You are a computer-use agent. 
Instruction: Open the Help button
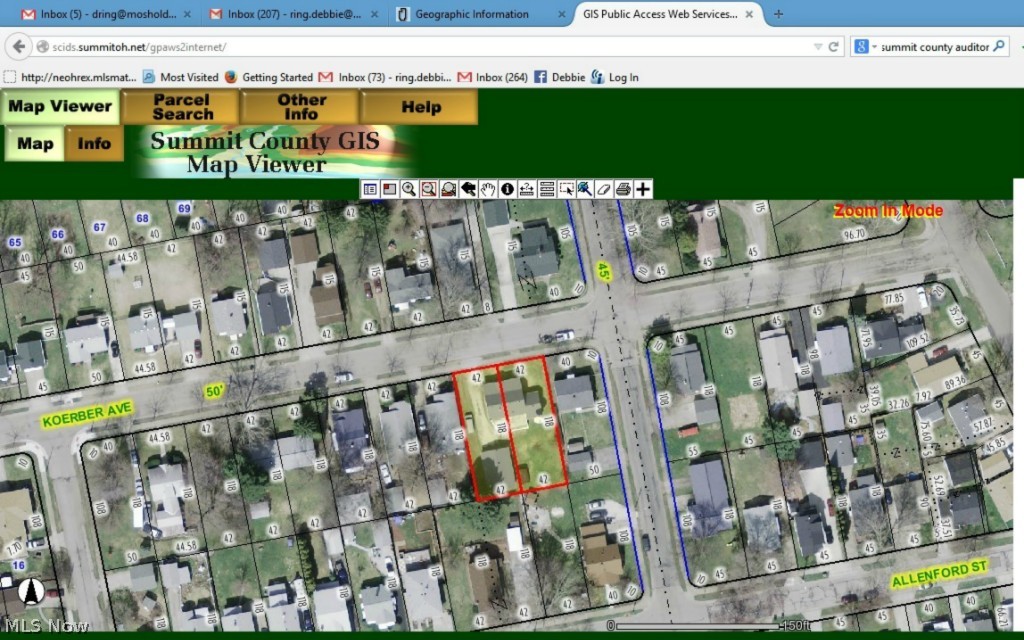(420, 107)
